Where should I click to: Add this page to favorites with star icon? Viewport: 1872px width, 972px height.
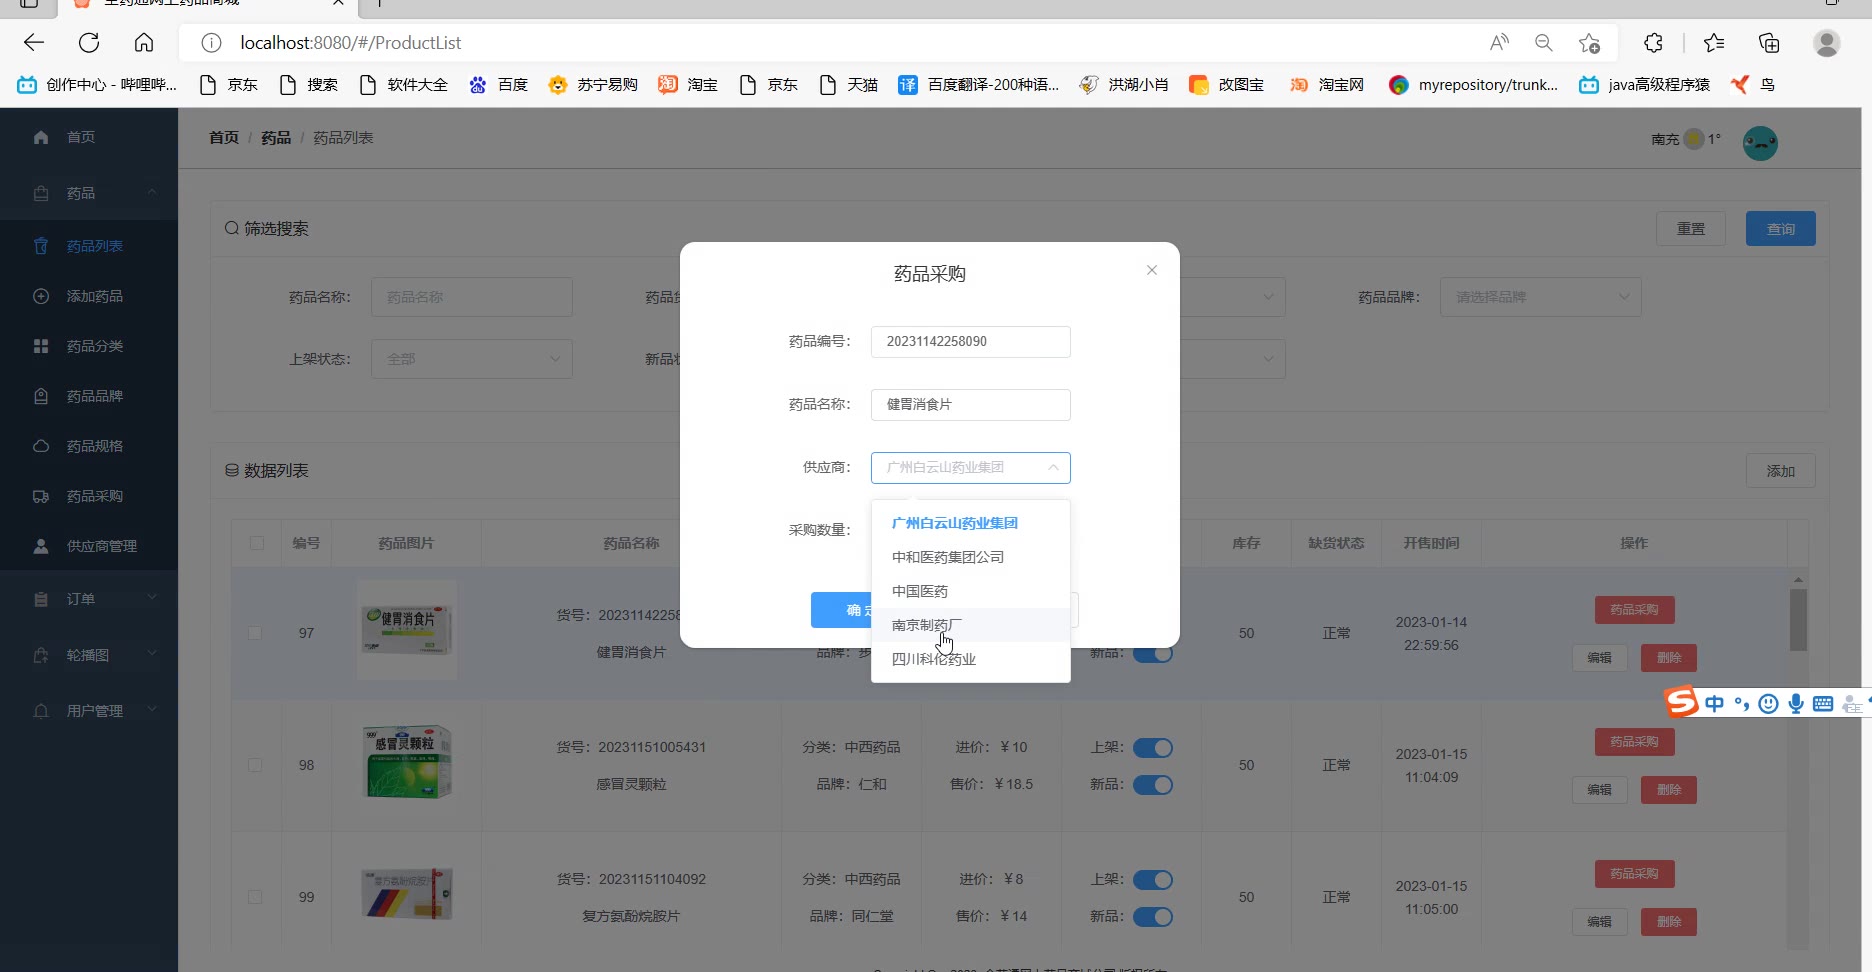[x=1589, y=43]
